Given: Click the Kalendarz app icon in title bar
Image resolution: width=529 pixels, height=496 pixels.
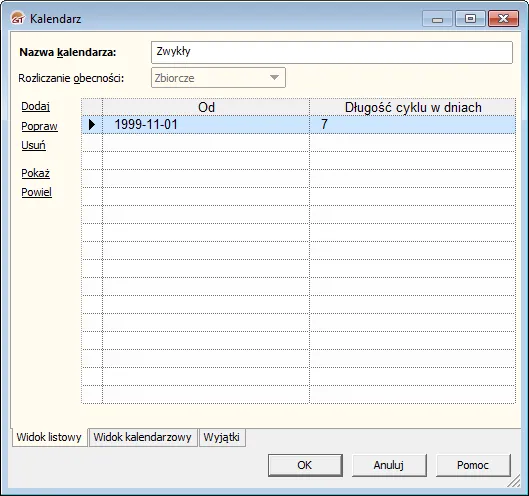Looking at the screenshot, I should [18, 18].
